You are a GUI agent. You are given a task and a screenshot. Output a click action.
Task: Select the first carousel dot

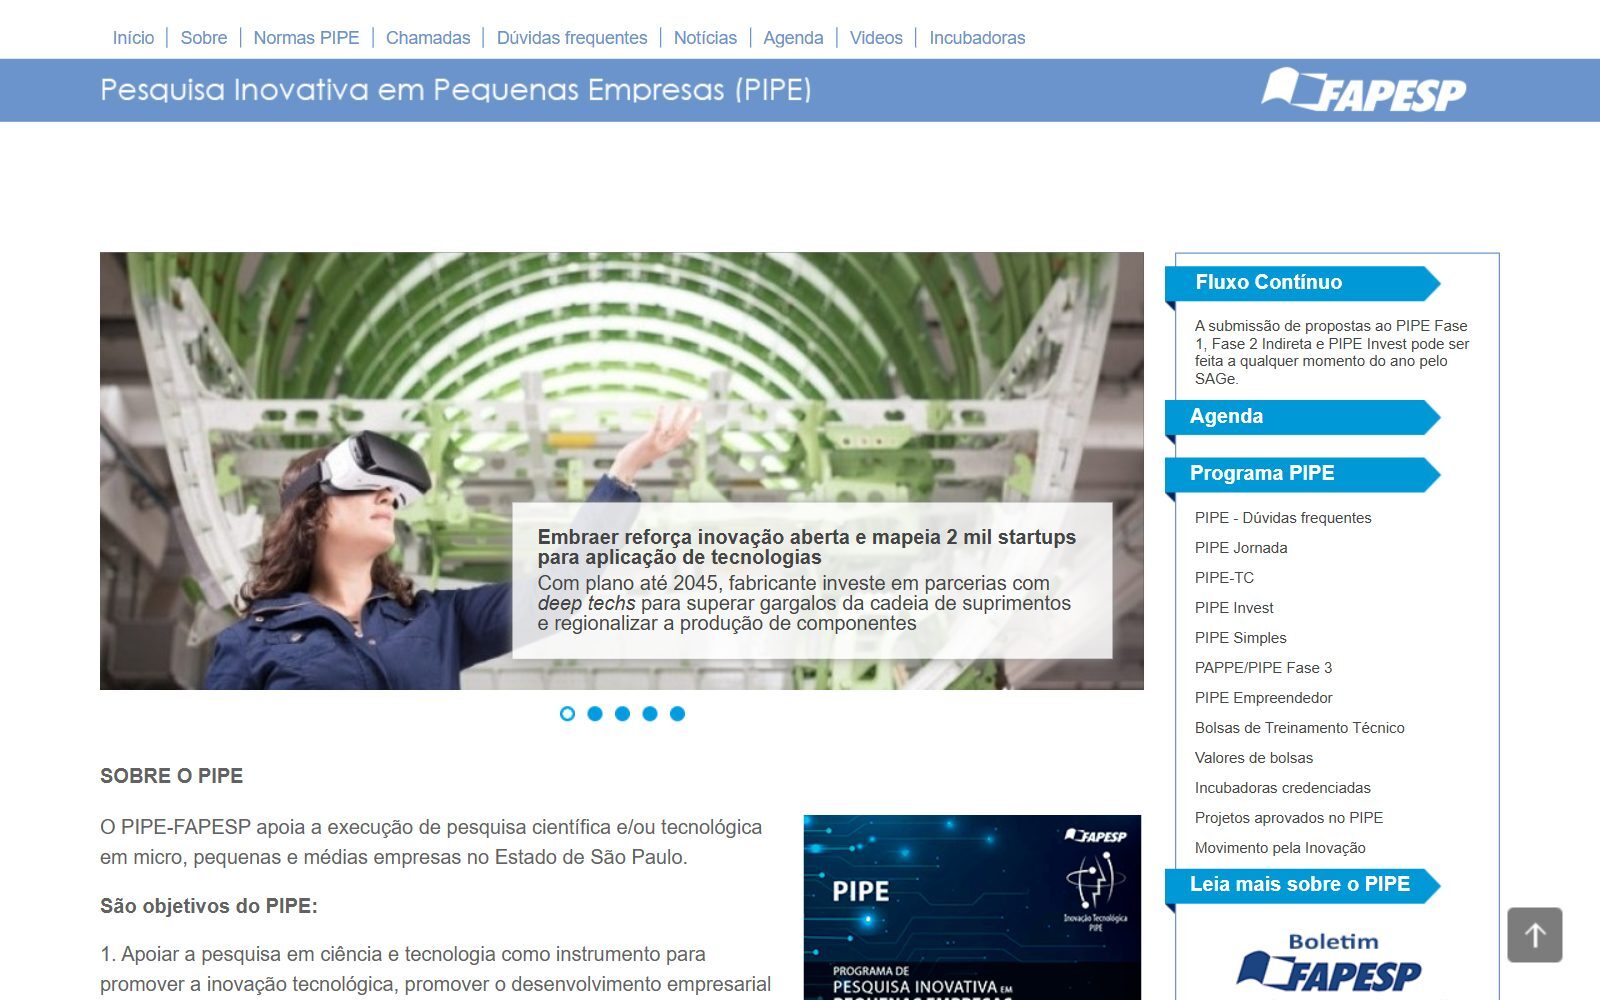tap(567, 713)
